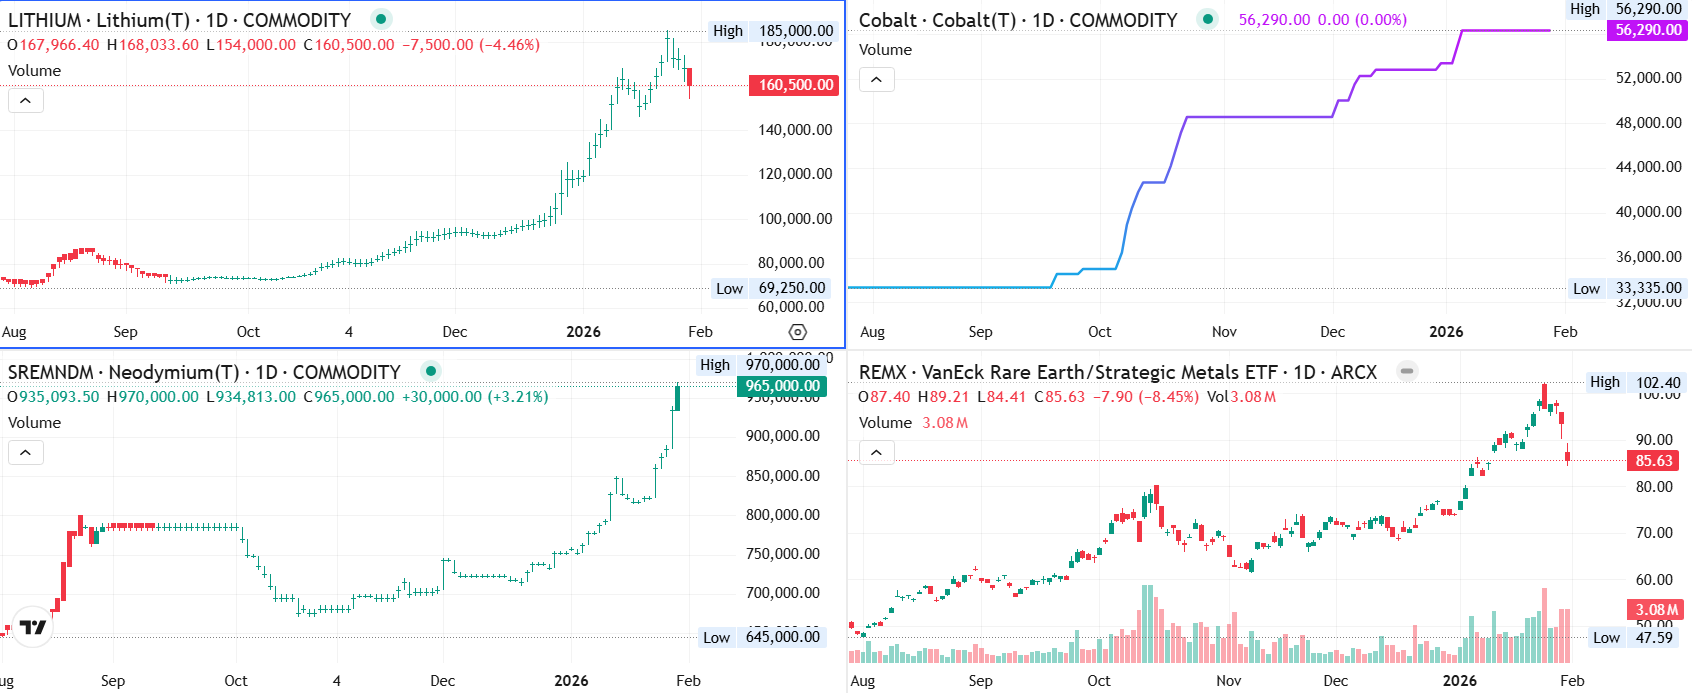Collapse the Lithium chart legend chevron
1692x693 pixels.
26,100
